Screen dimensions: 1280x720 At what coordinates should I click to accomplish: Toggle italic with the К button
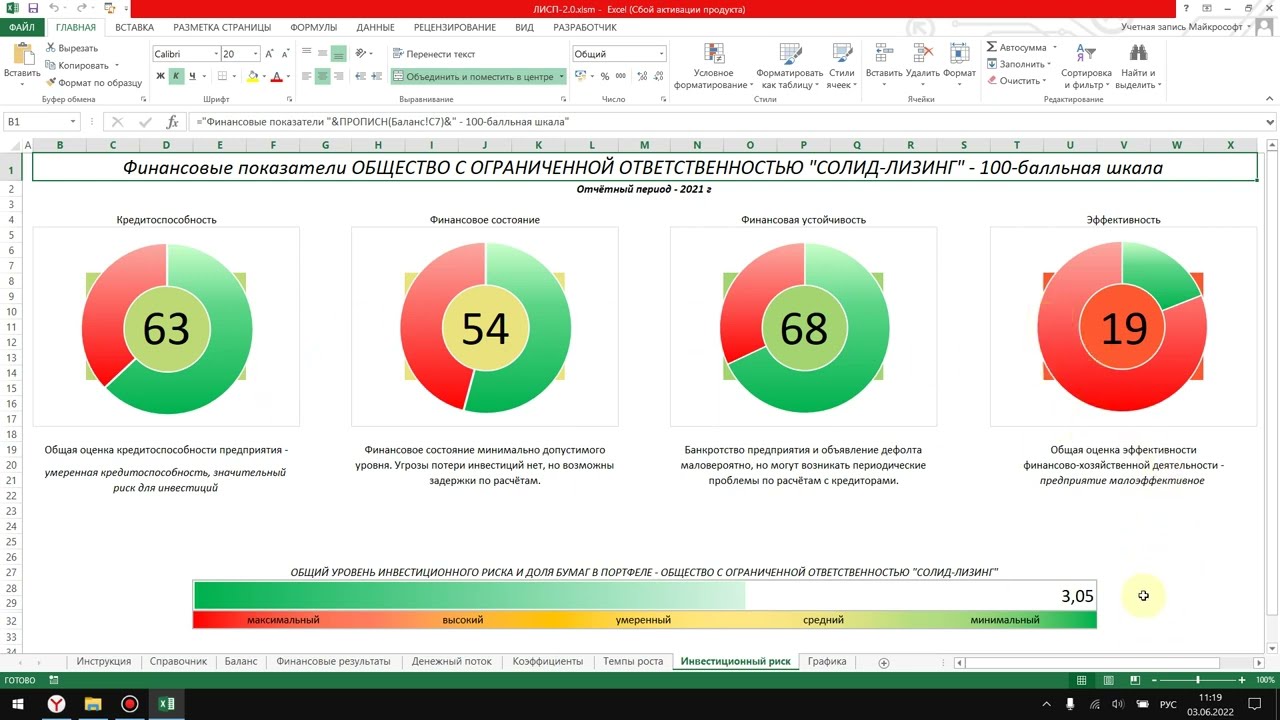tap(176, 76)
